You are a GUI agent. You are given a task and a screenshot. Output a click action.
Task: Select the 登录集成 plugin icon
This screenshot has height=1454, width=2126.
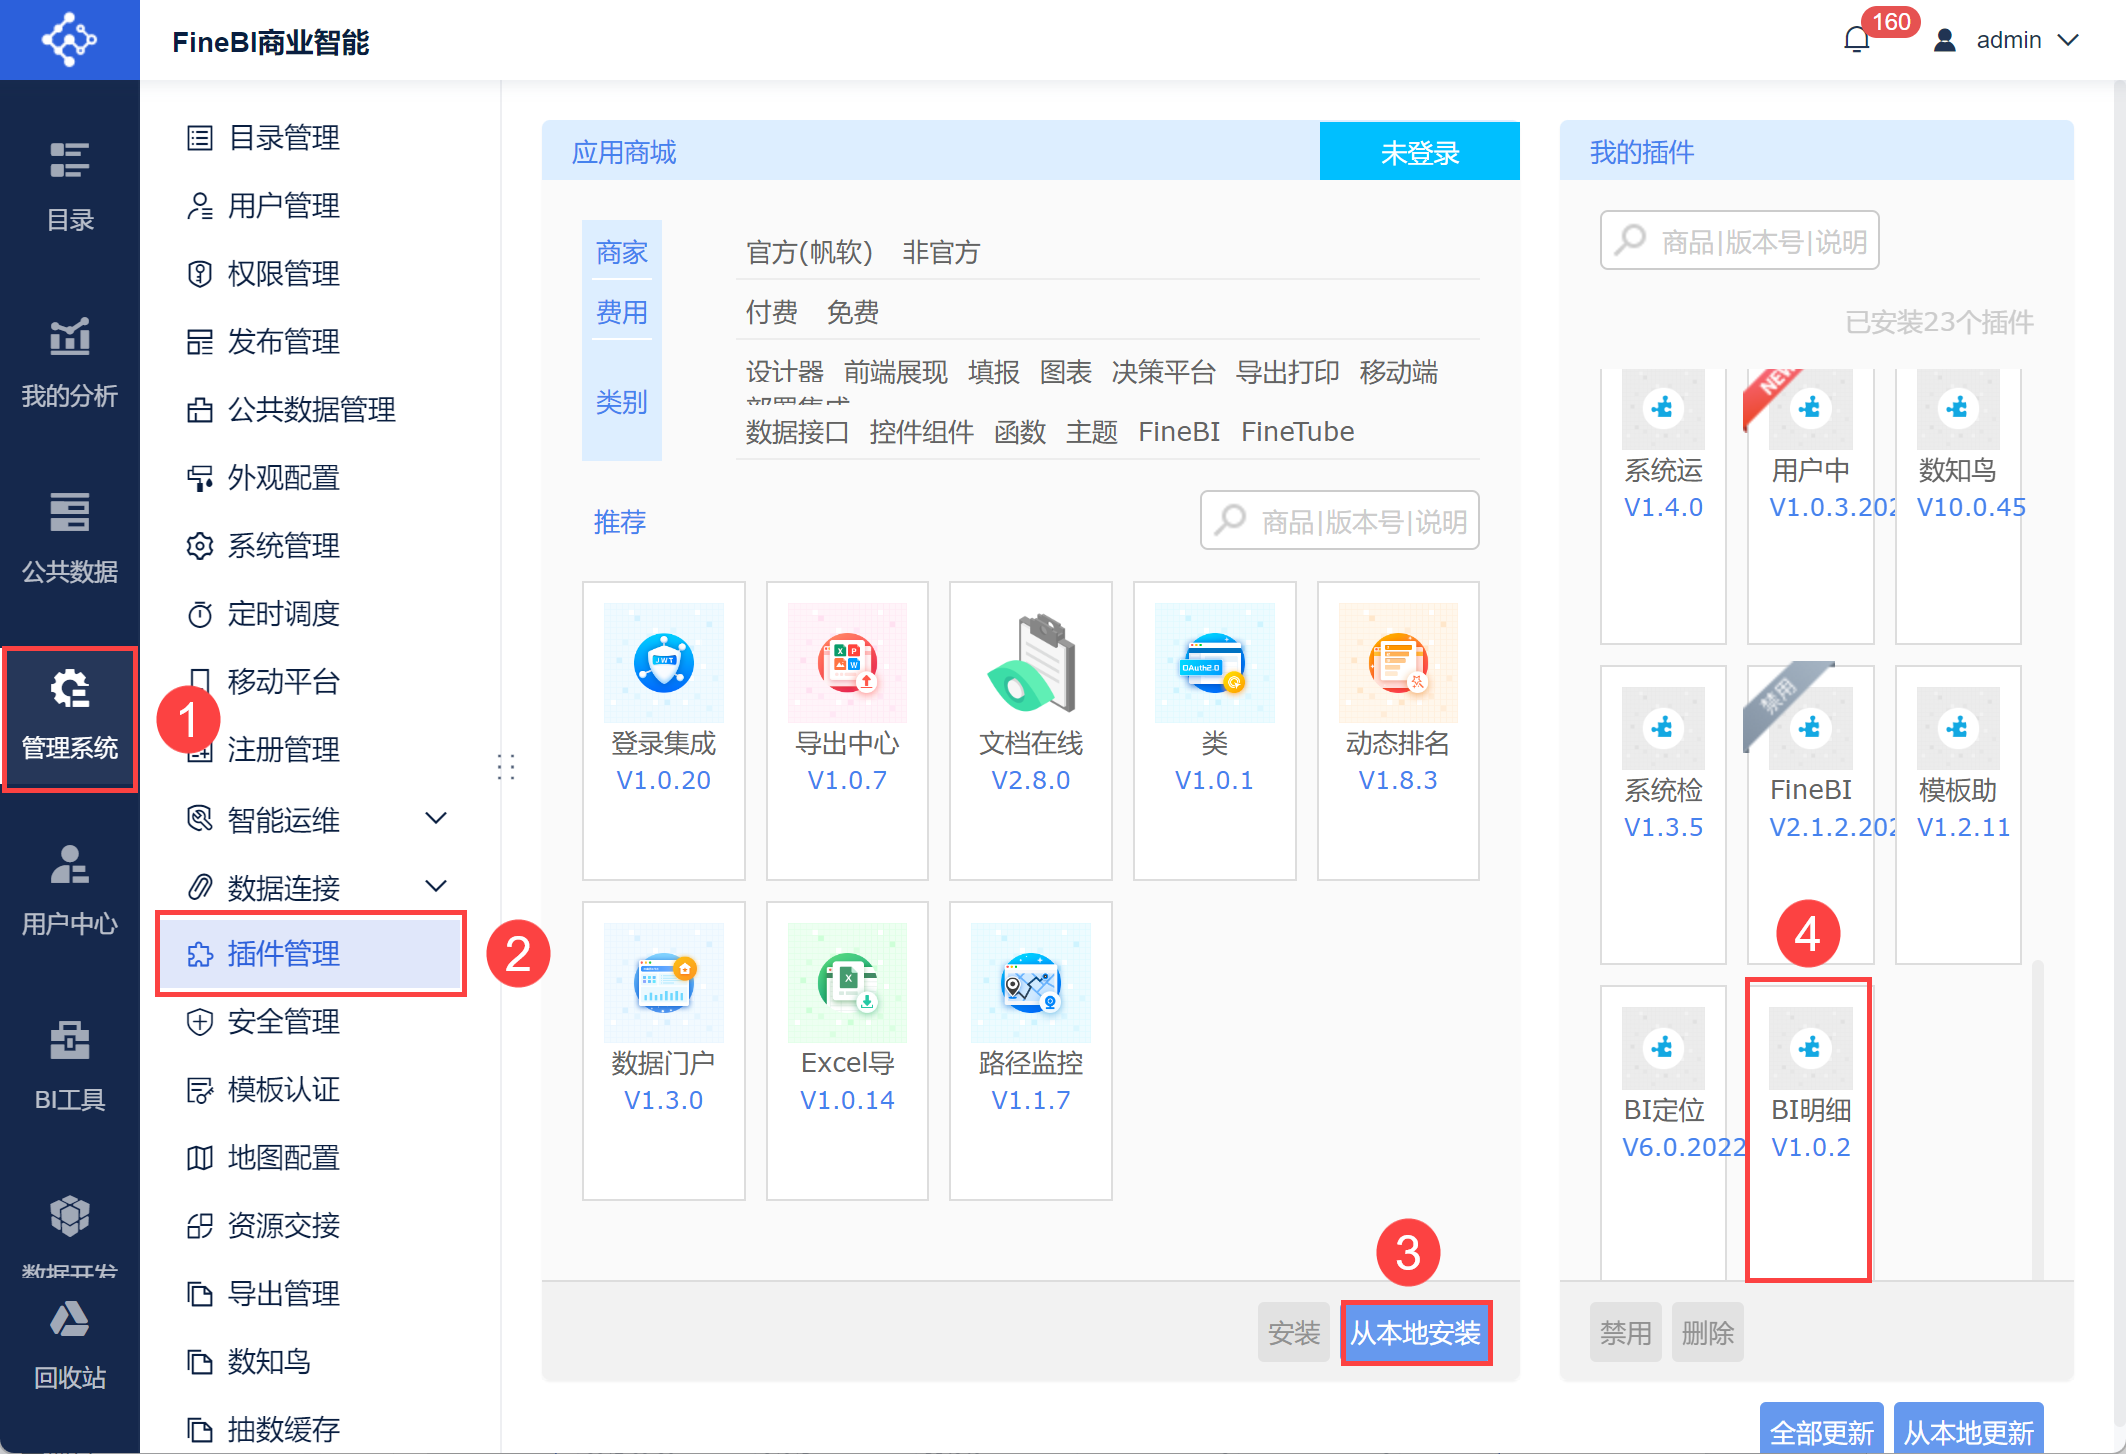click(x=664, y=663)
